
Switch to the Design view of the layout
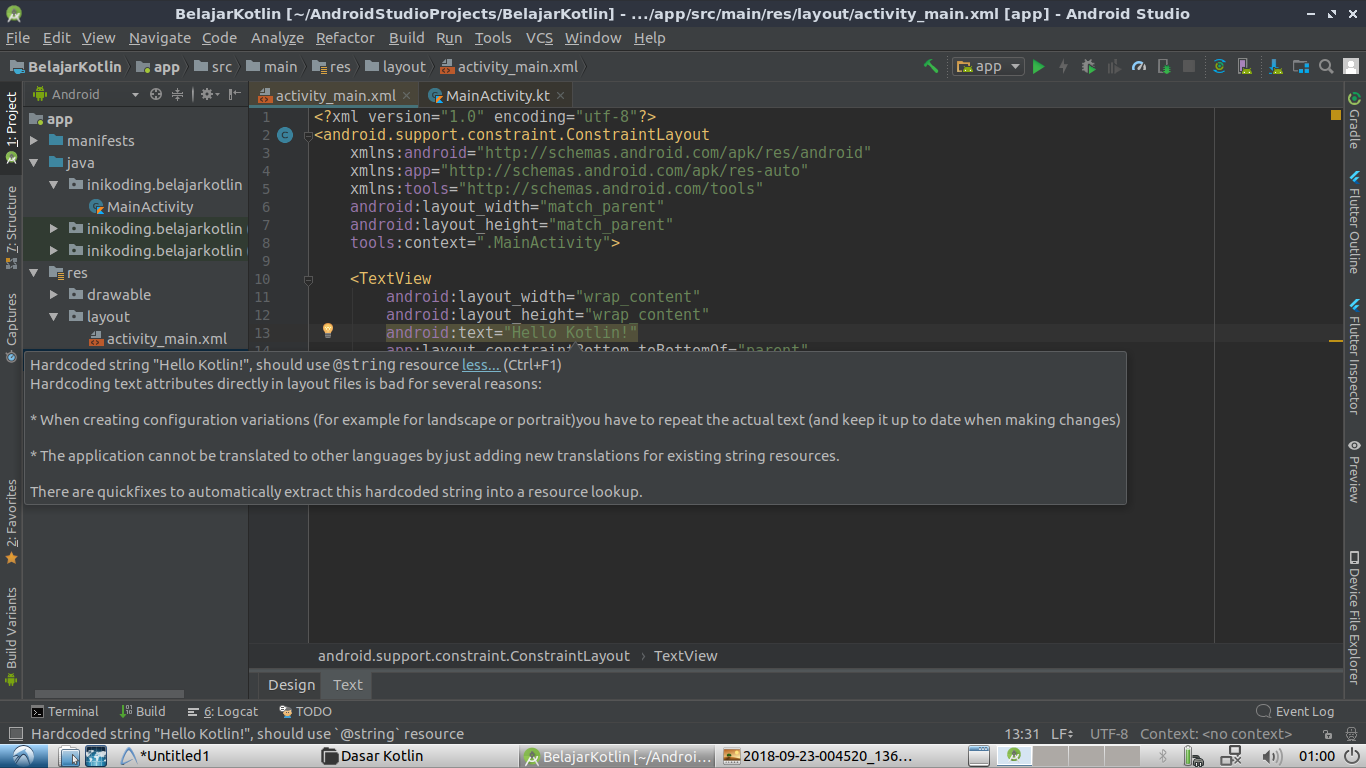coord(290,685)
